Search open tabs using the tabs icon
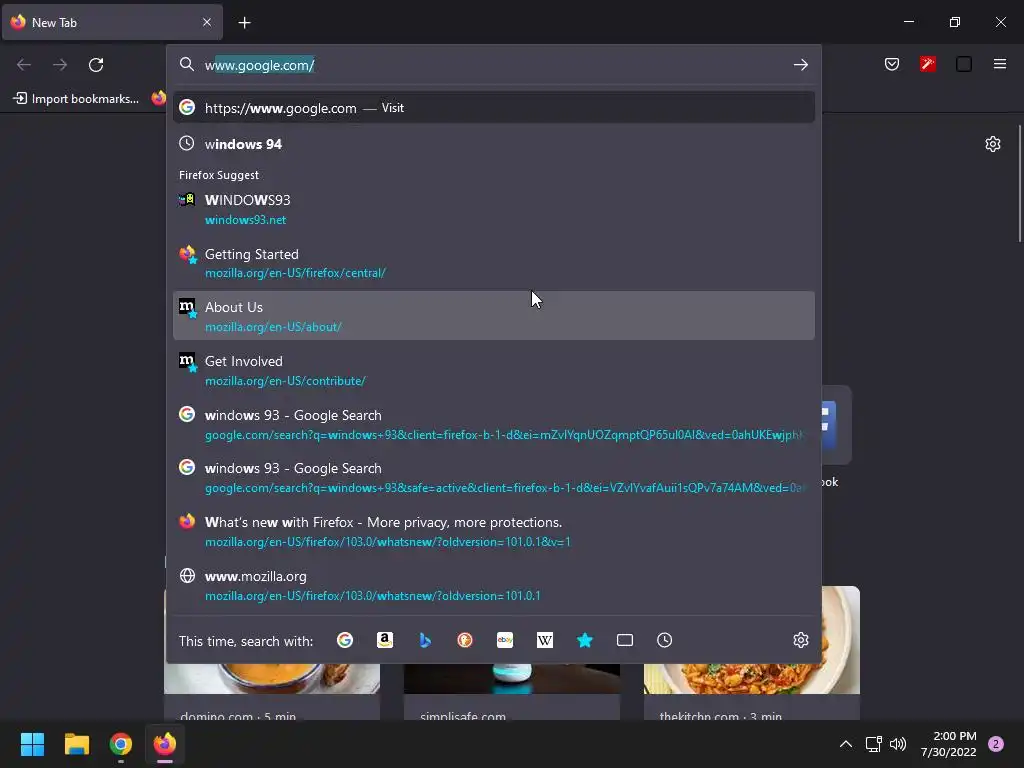 tap(625, 641)
